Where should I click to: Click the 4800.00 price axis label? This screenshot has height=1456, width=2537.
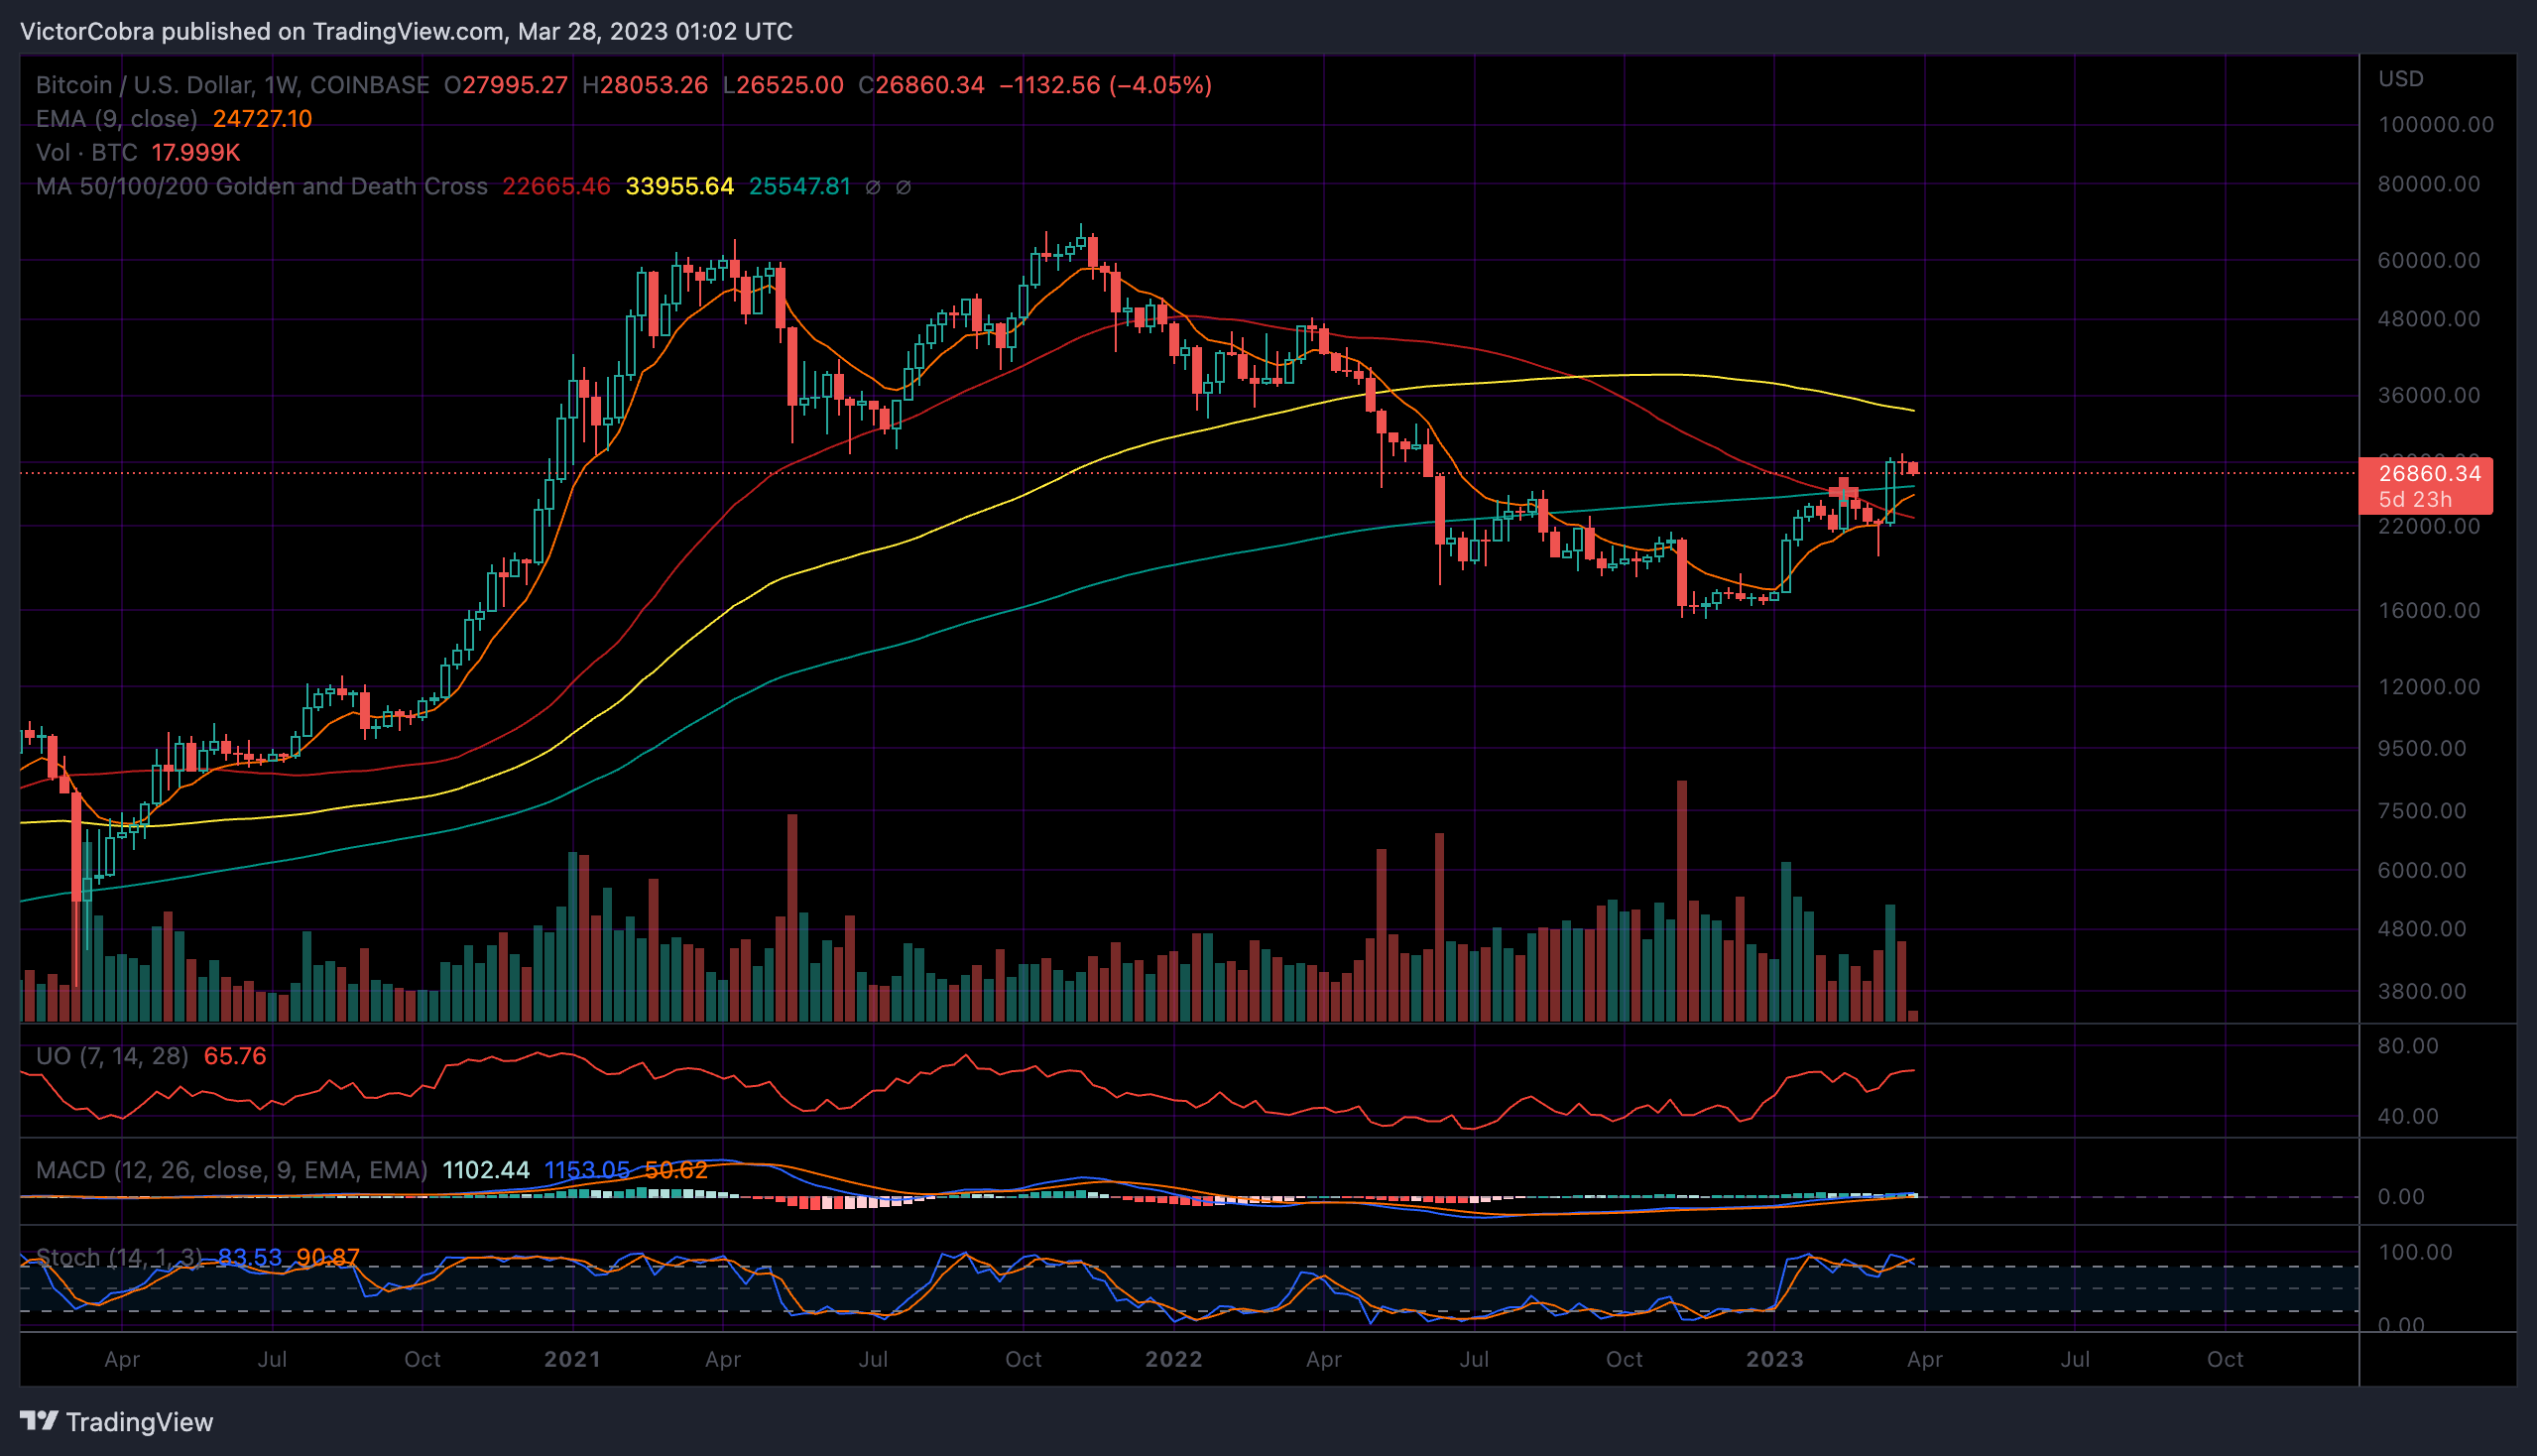[x=2422, y=929]
